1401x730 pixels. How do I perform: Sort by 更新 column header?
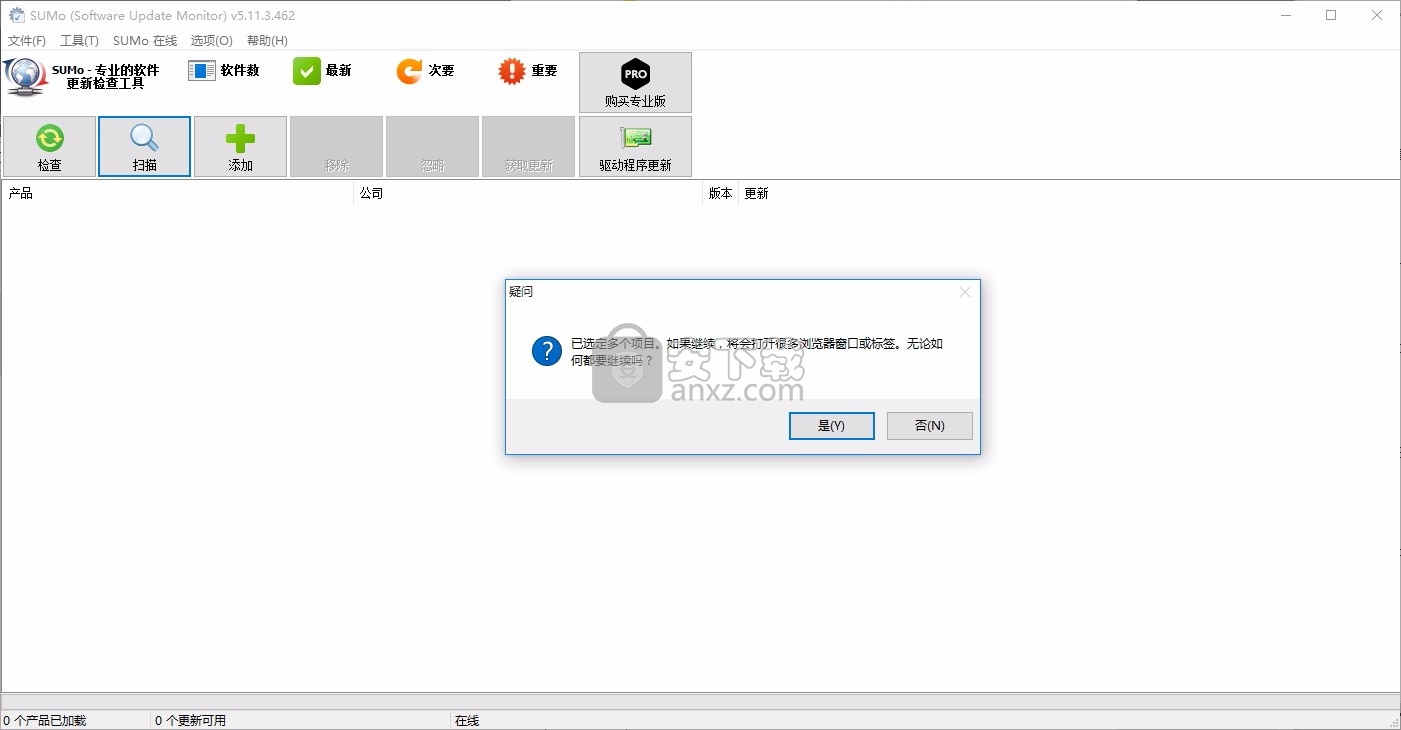(x=757, y=193)
